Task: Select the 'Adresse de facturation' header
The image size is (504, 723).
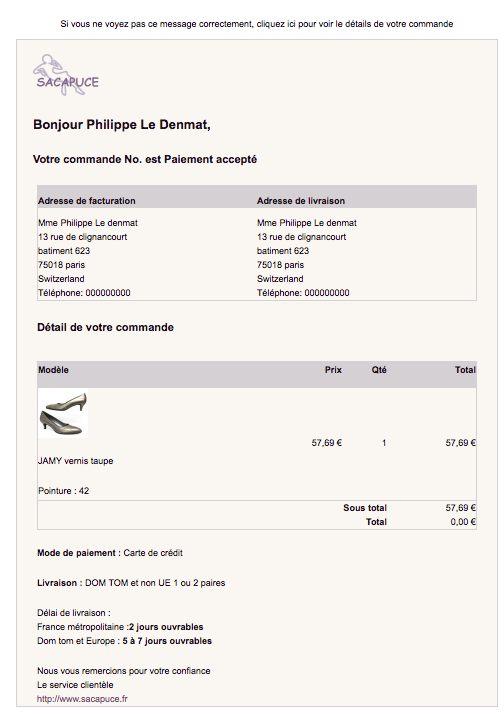Action: click(x=87, y=201)
